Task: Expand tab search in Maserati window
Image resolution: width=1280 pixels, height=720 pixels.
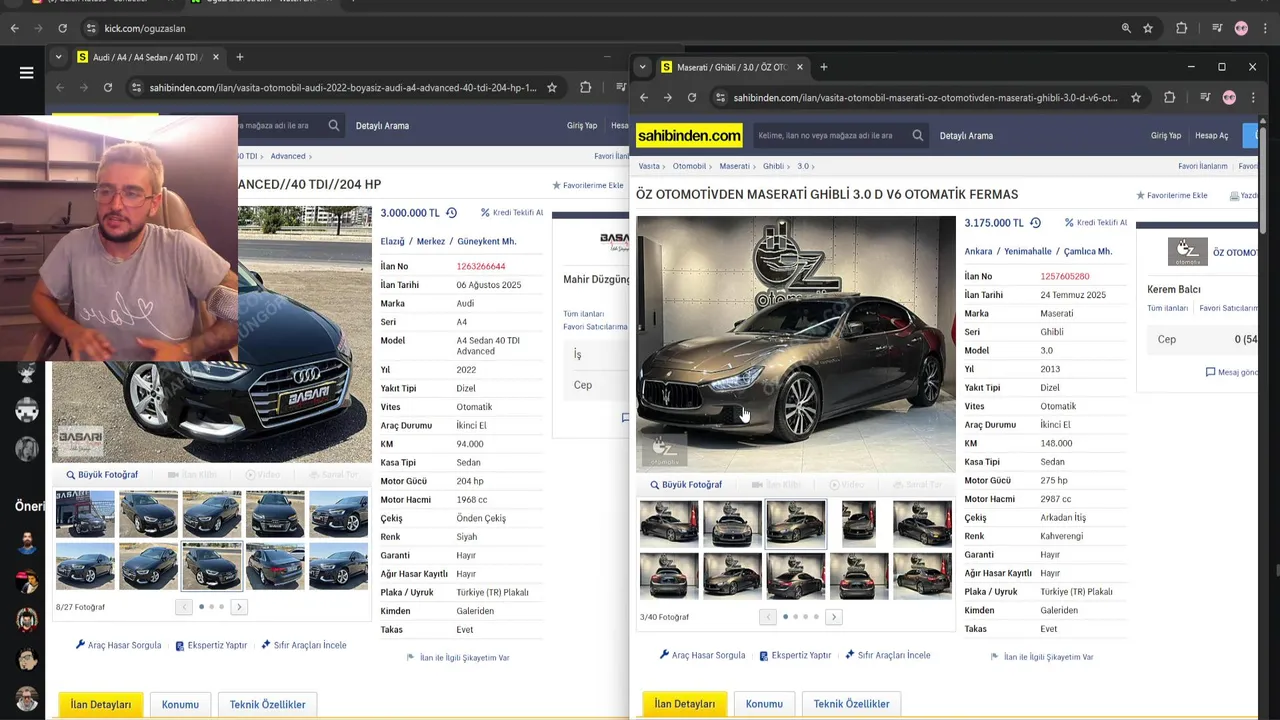Action: [x=642, y=67]
